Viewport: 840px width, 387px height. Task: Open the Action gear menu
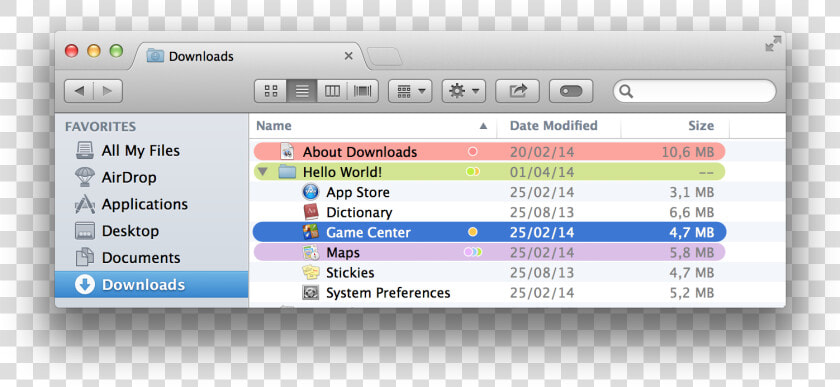(x=463, y=91)
